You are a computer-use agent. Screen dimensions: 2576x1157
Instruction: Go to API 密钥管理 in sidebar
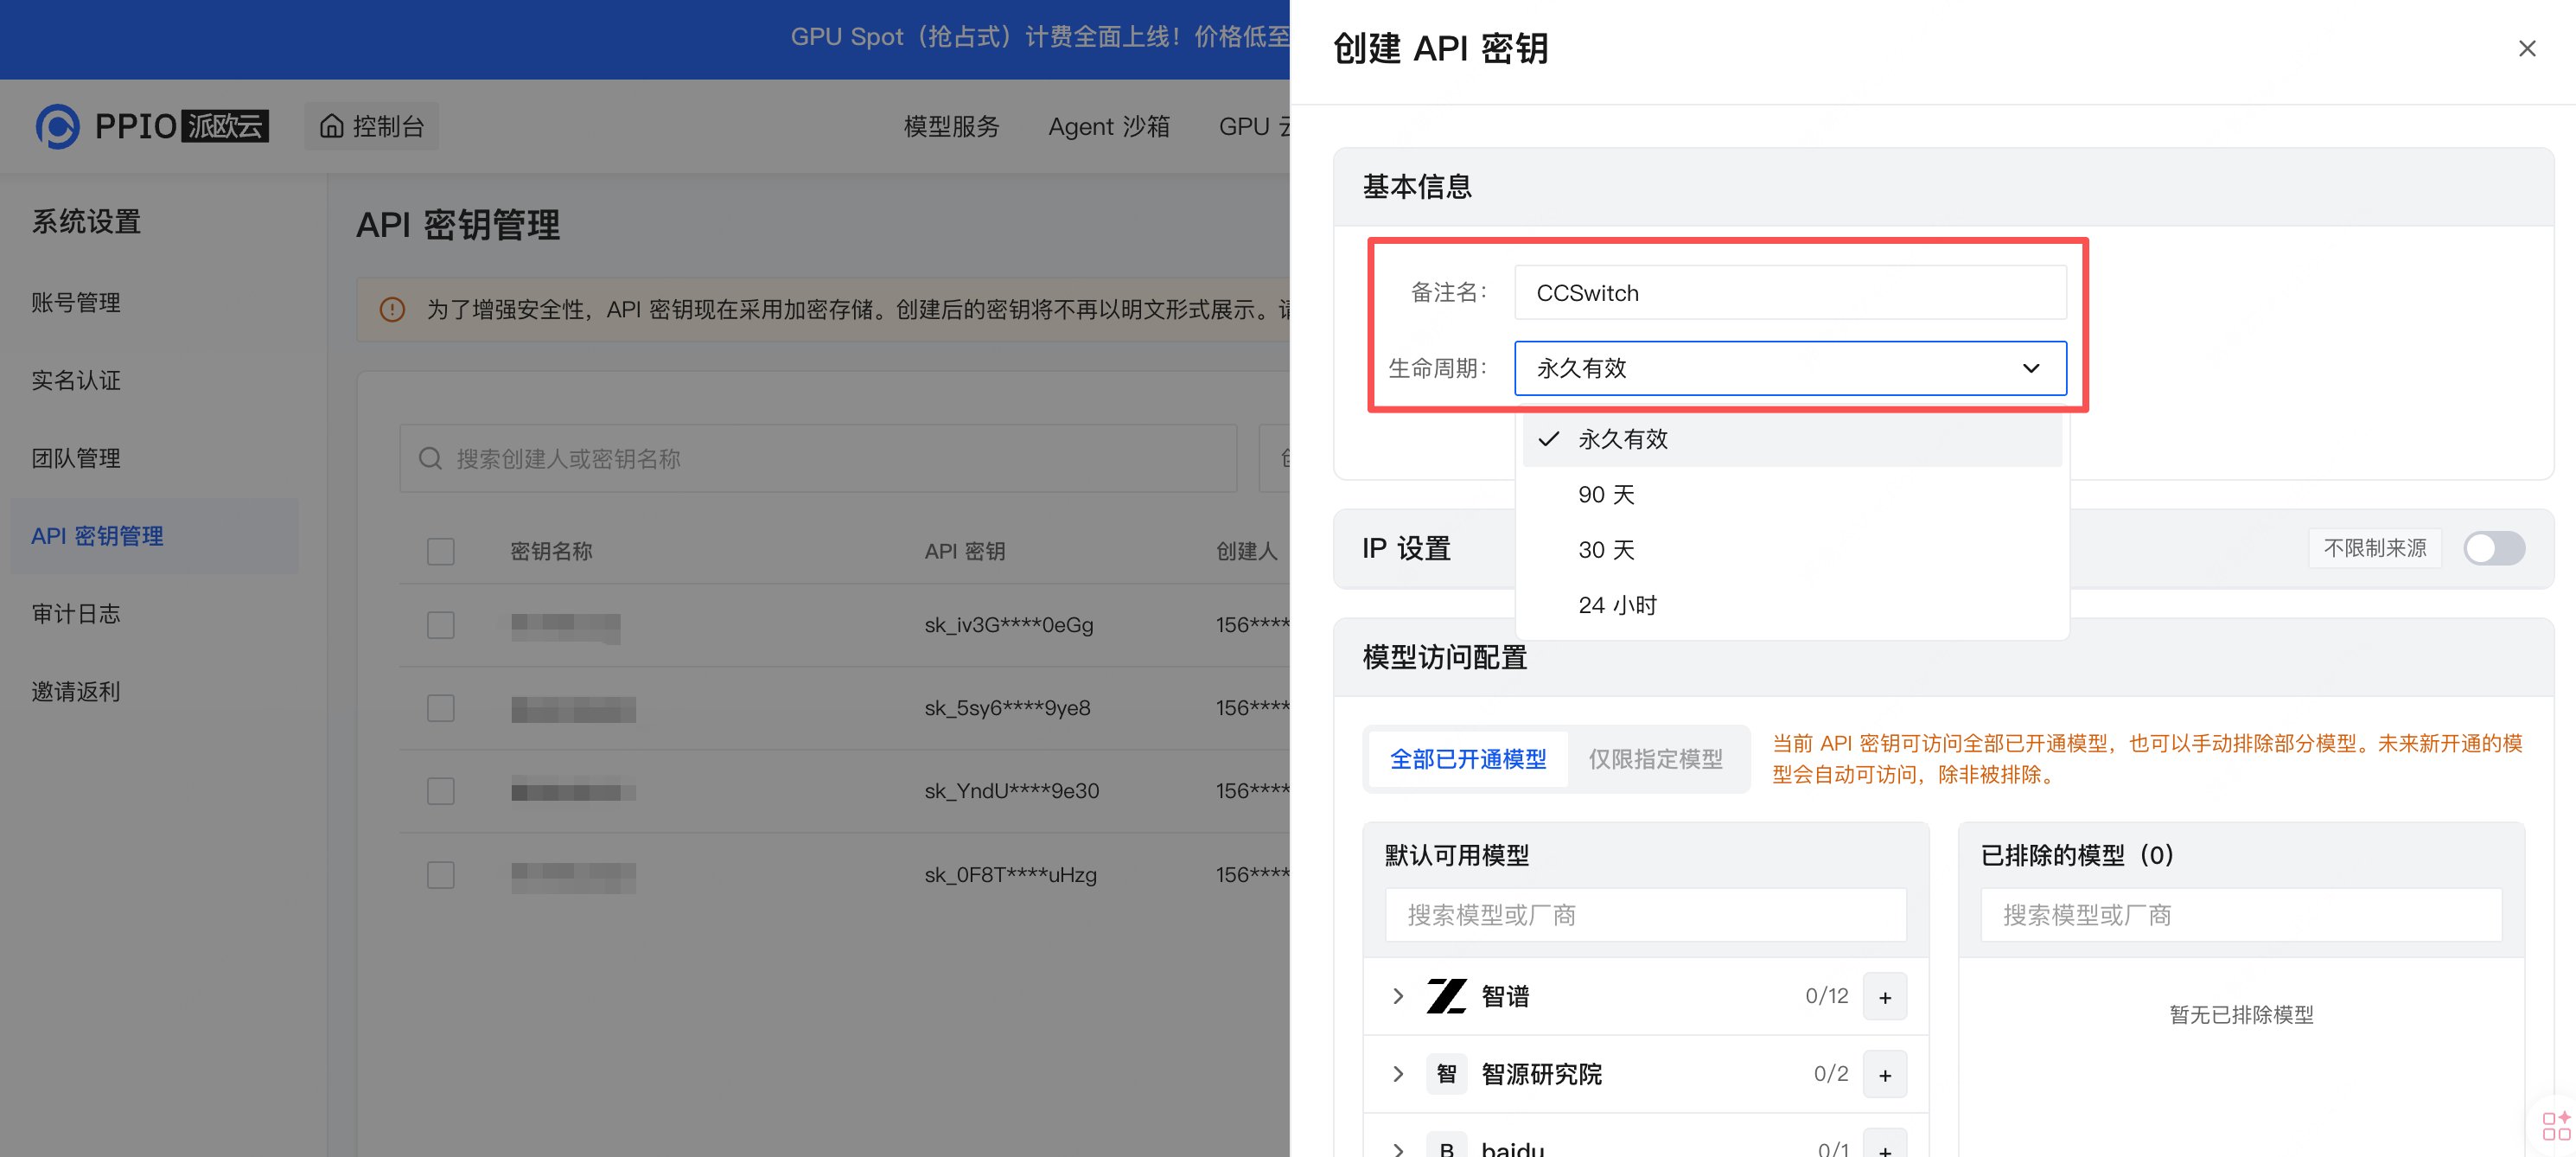[155, 536]
